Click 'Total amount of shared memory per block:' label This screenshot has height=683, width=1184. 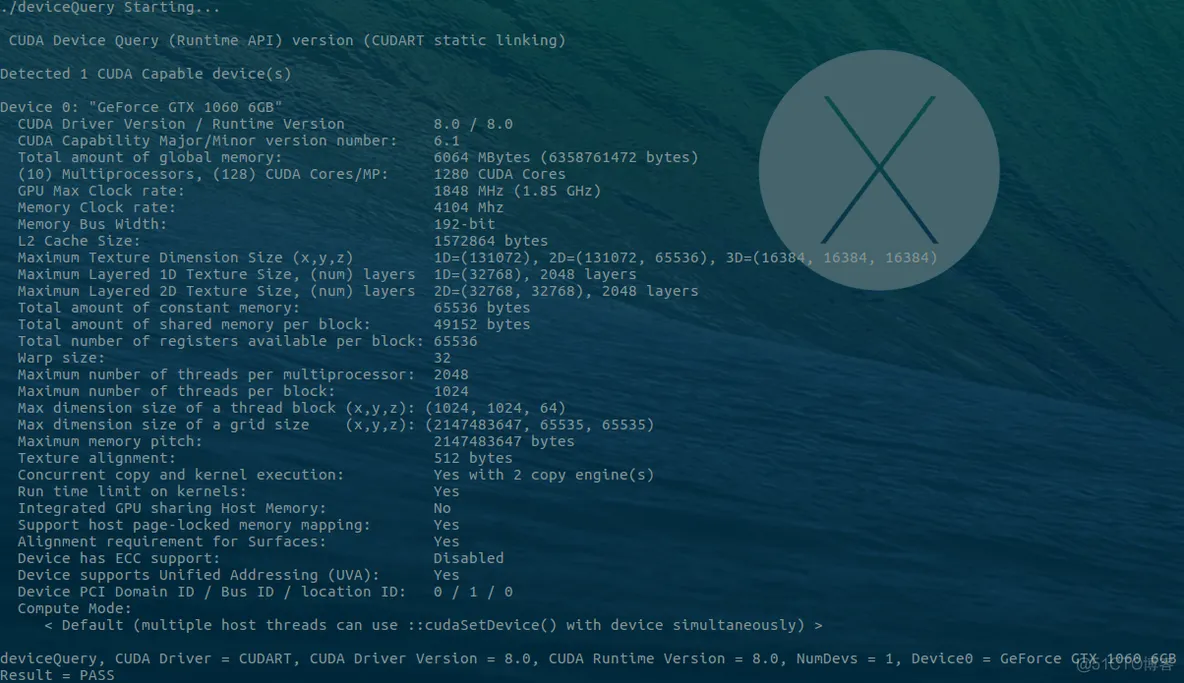[x=194, y=324]
